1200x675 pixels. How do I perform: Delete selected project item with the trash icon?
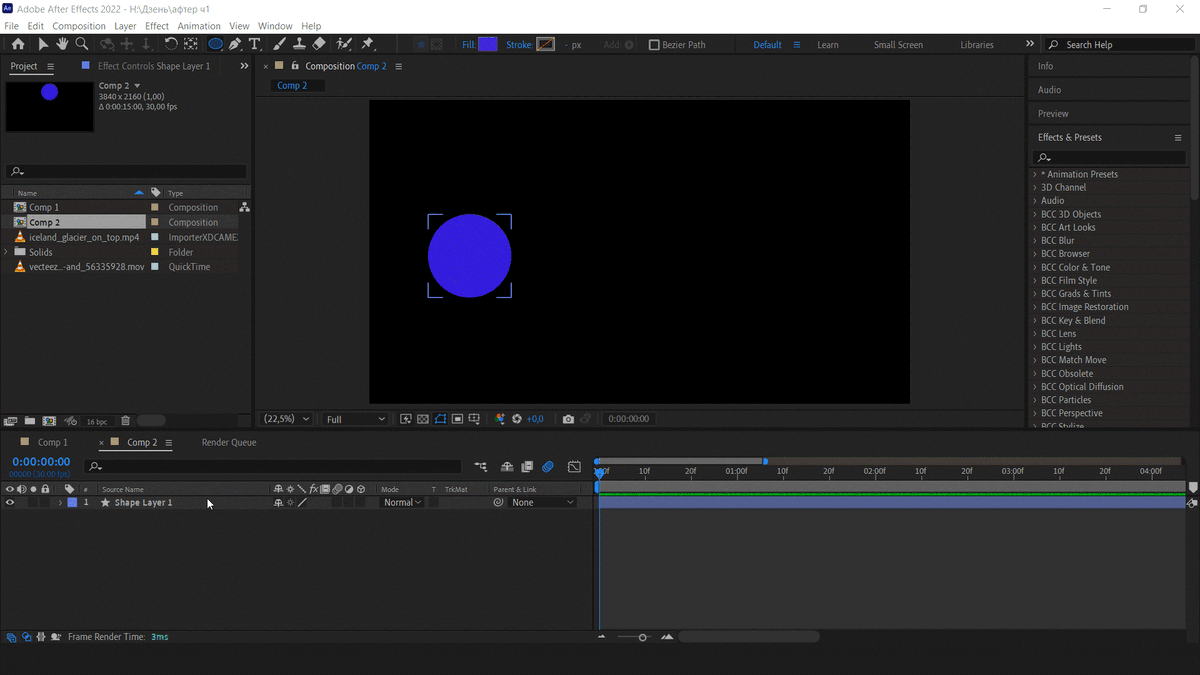point(125,421)
